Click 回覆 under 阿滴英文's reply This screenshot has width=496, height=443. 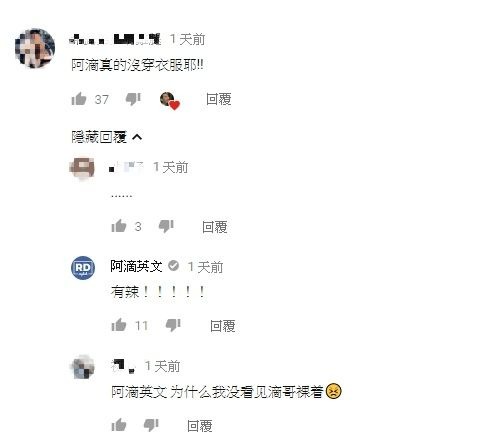tap(223, 326)
